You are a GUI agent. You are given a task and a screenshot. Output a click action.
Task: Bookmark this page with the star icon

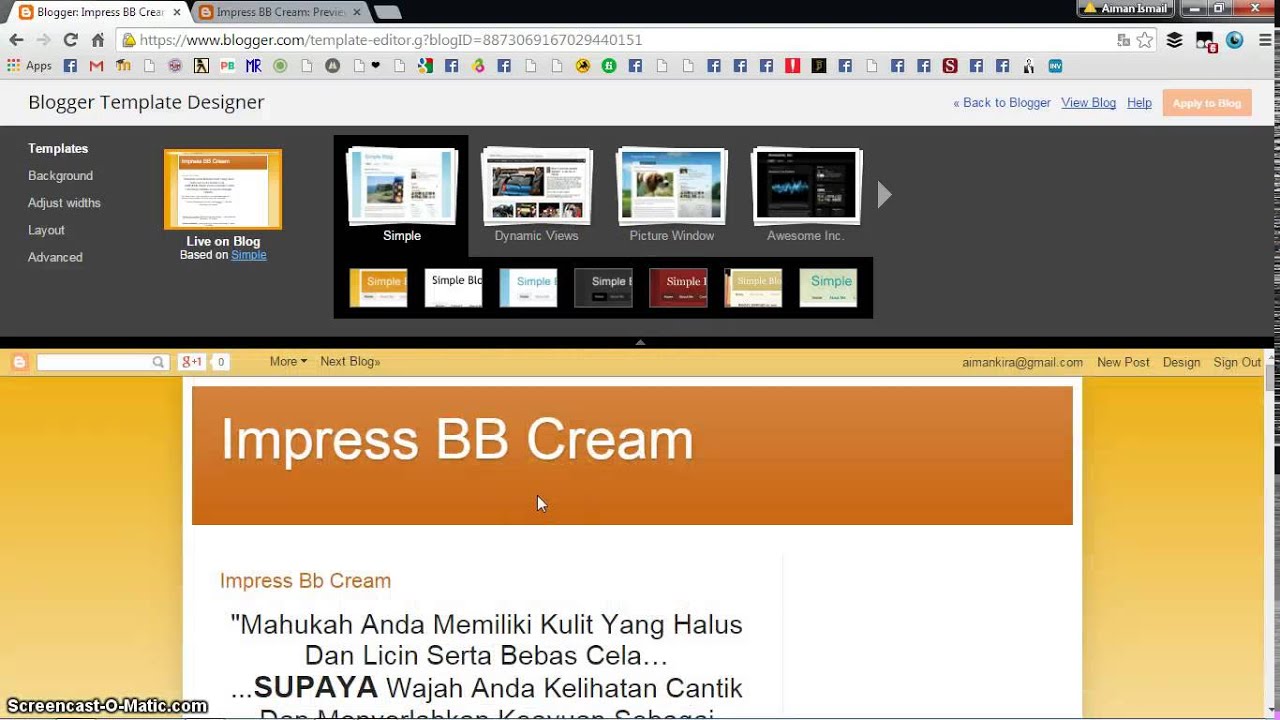click(1145, 40)
